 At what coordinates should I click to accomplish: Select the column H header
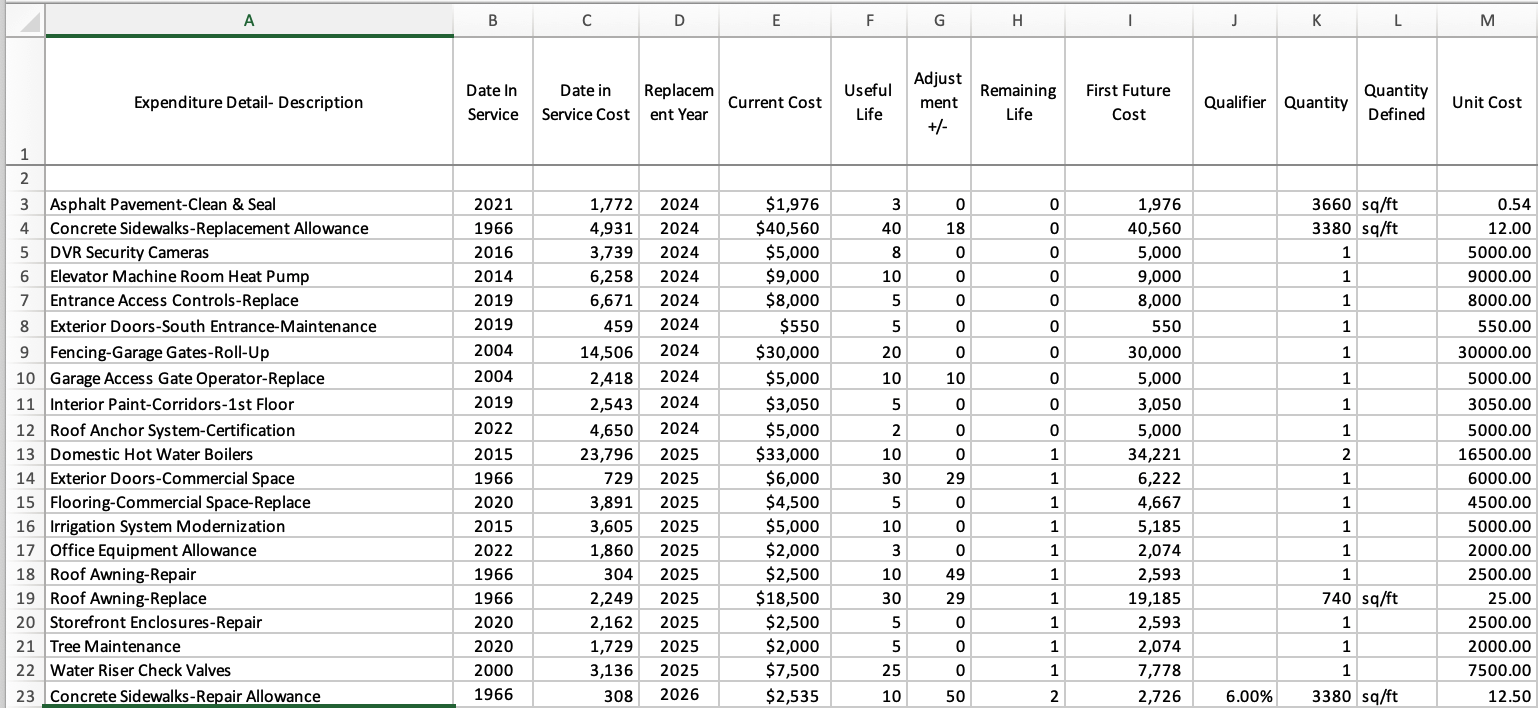[1018, 17]
